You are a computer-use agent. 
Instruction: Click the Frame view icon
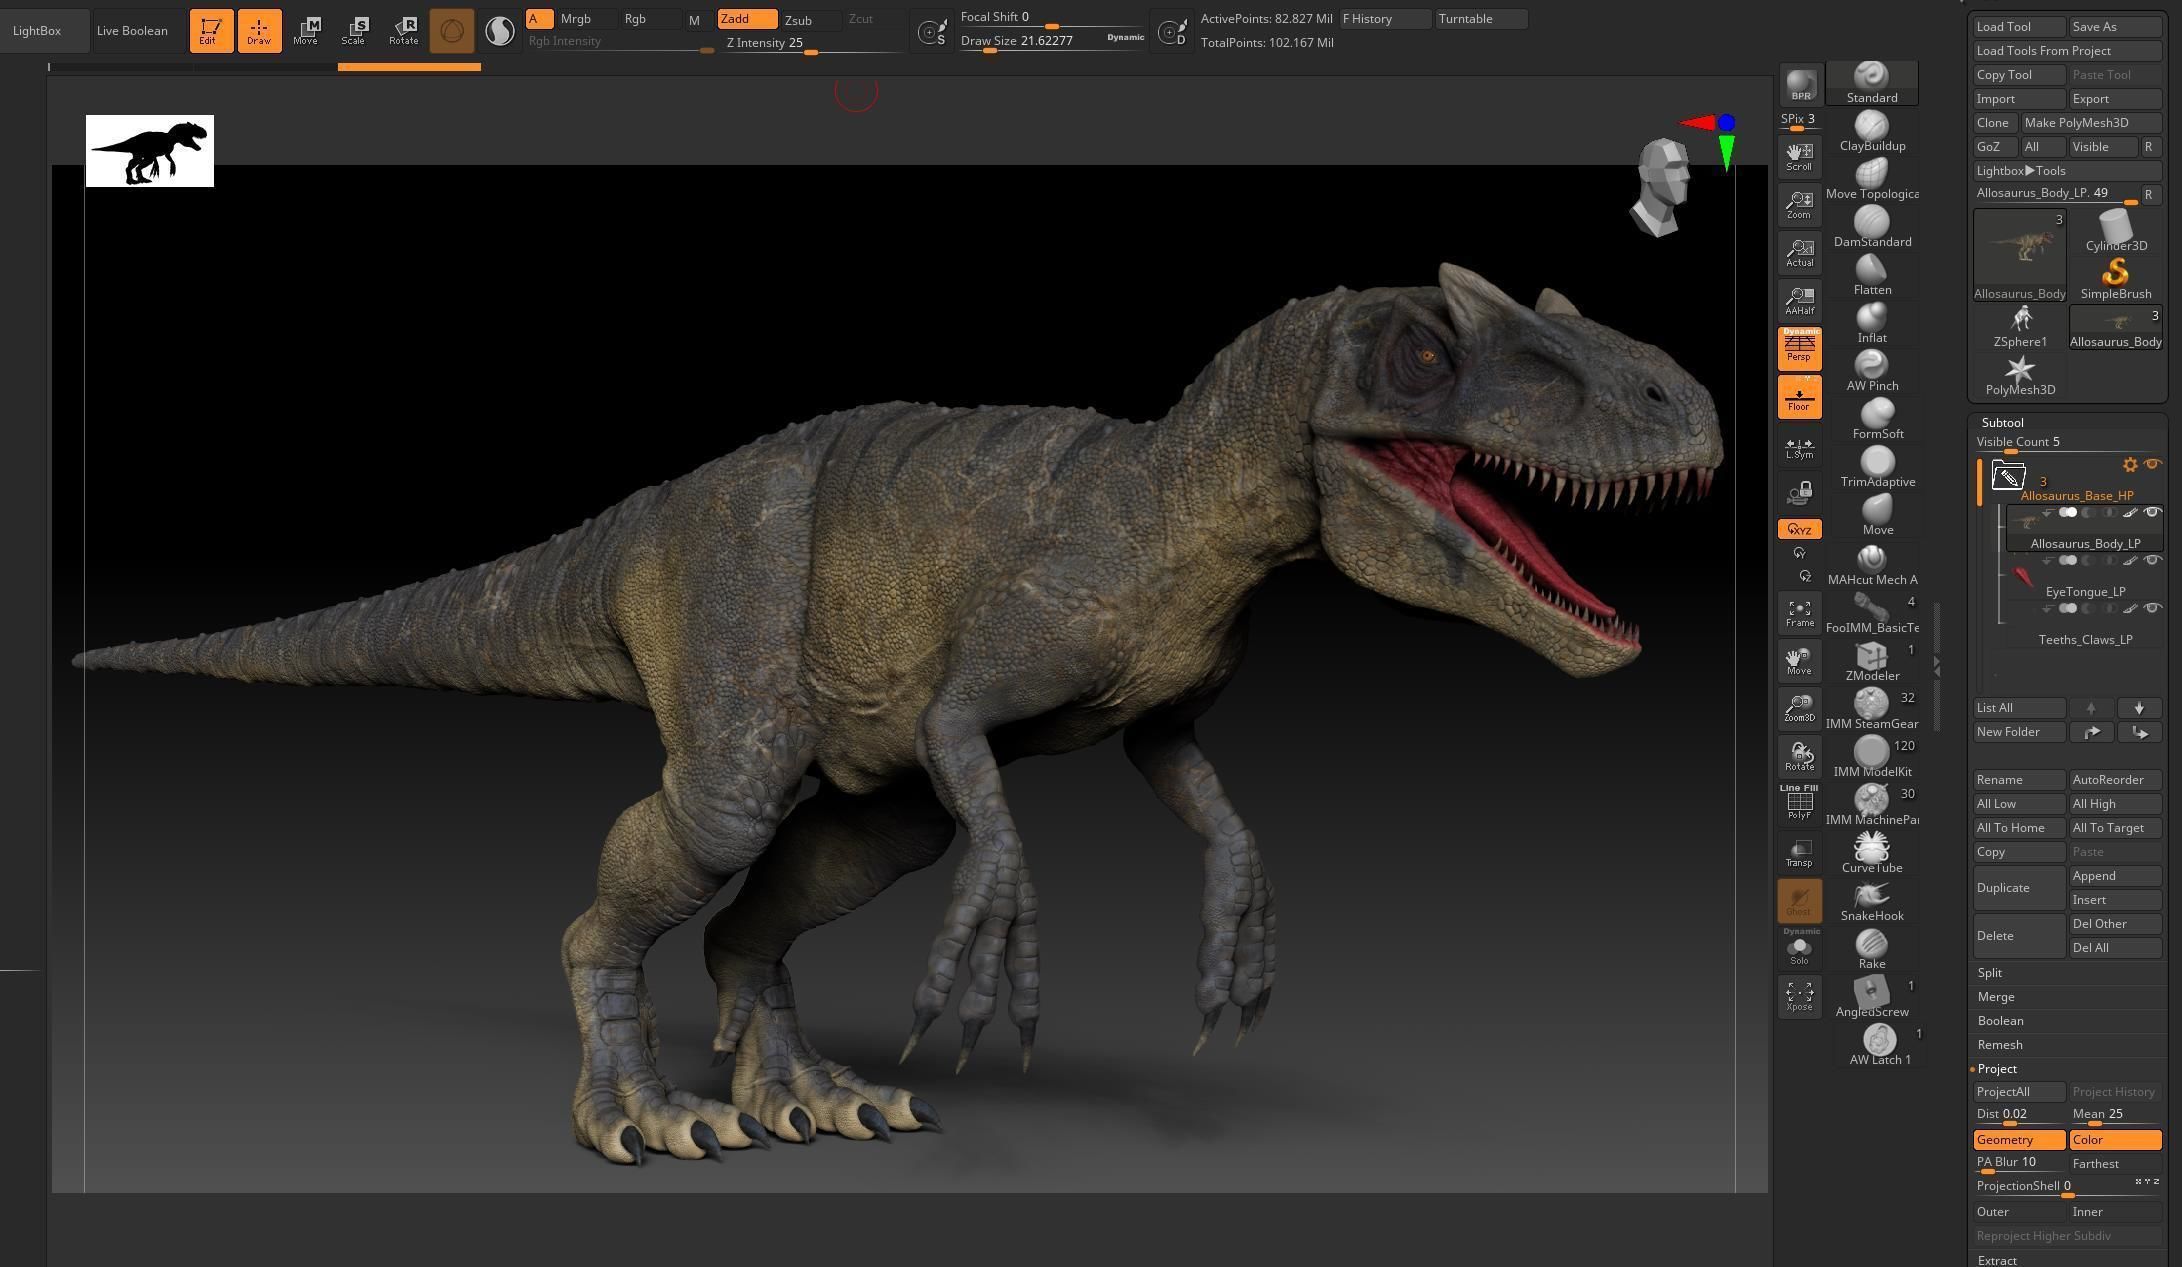click(1799, 613)
